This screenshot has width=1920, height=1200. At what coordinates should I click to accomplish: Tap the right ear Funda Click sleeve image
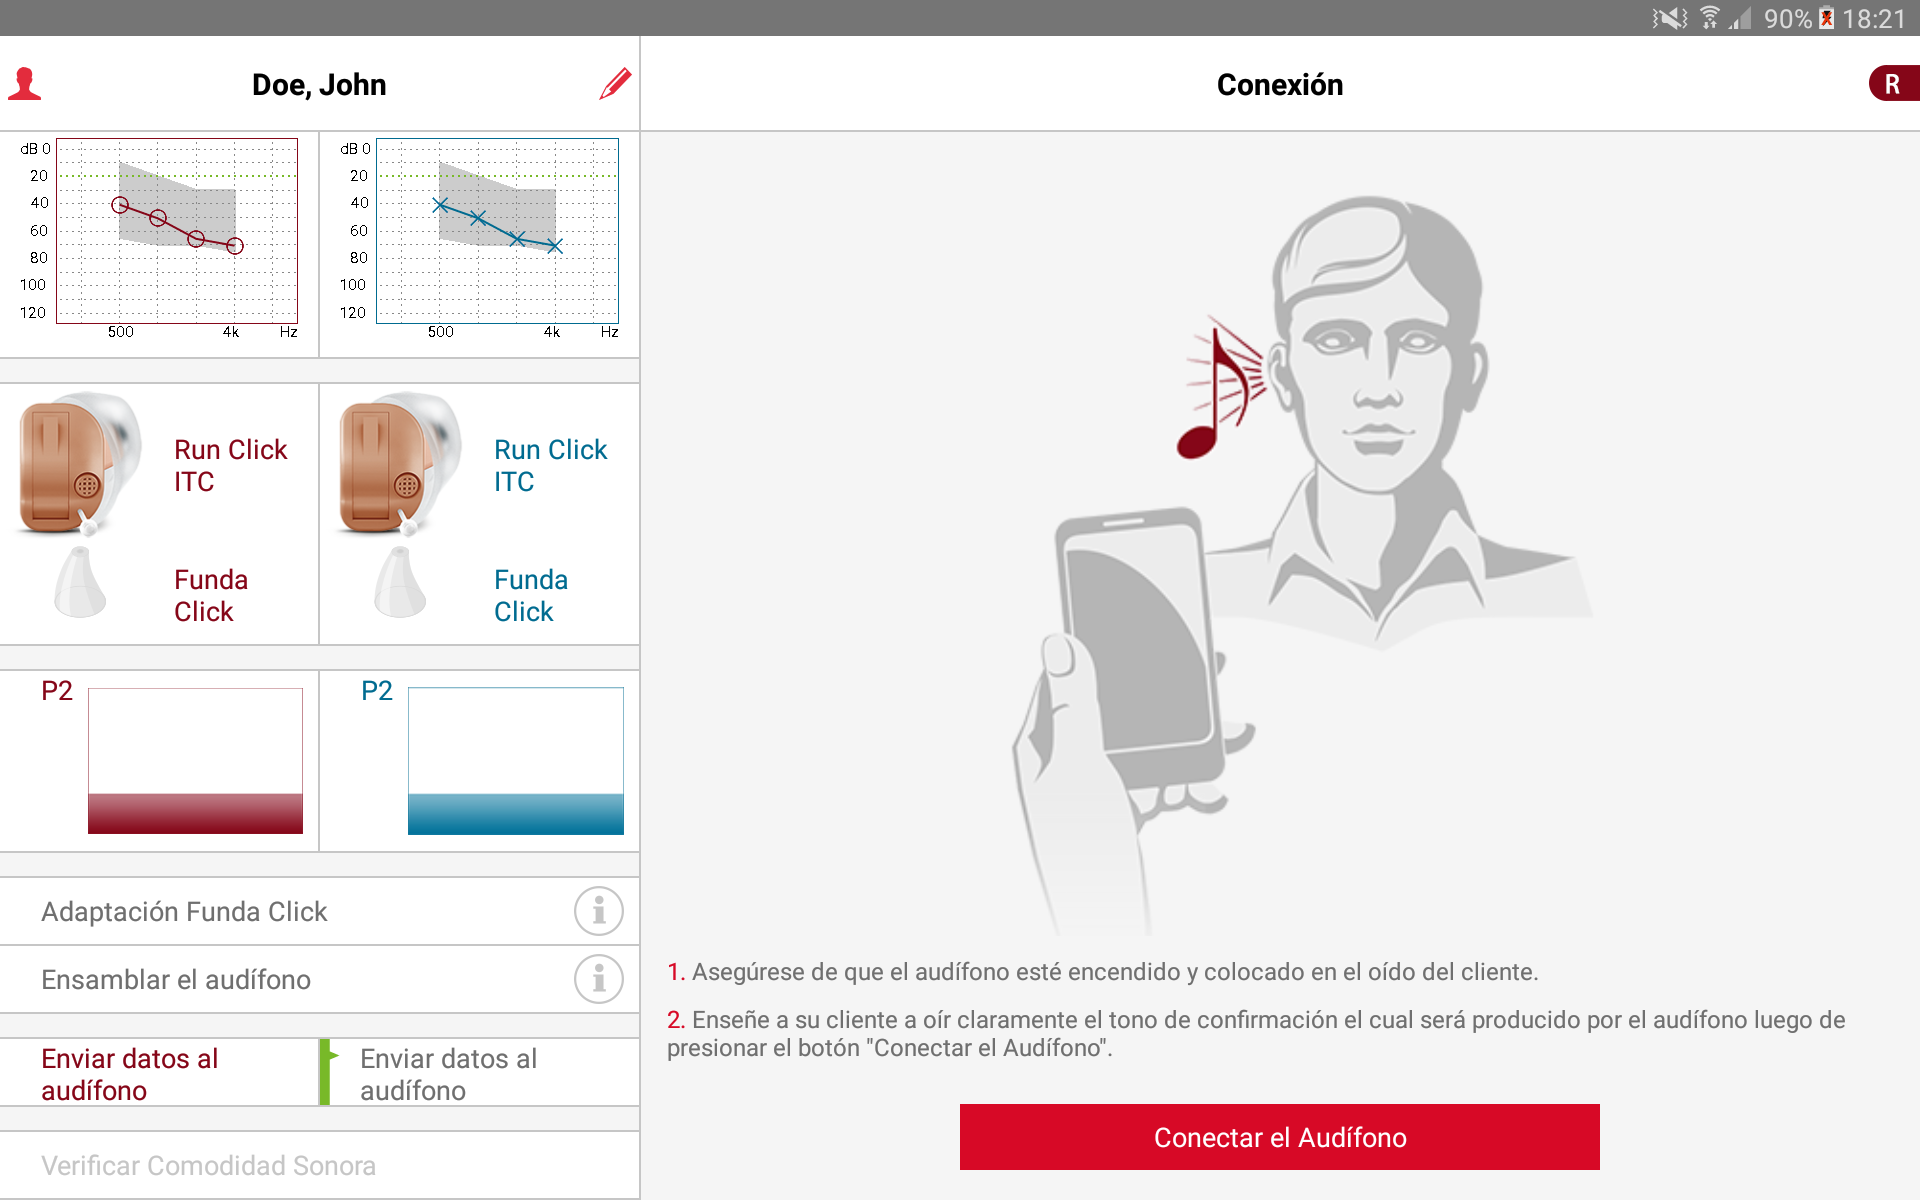click(x=80, y=581)
